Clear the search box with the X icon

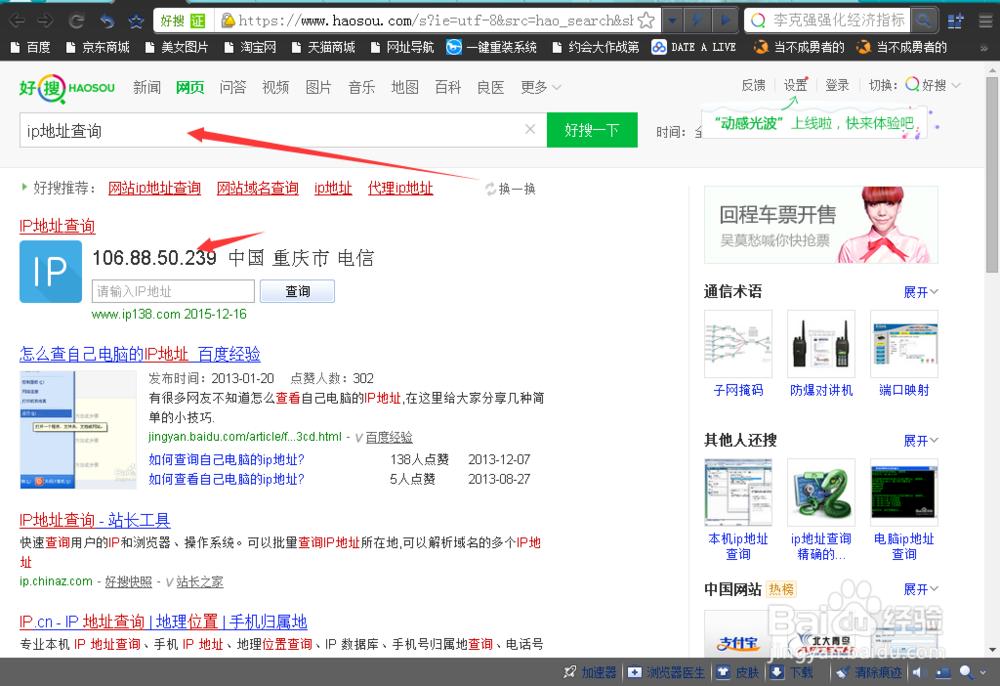click(530, 129)
